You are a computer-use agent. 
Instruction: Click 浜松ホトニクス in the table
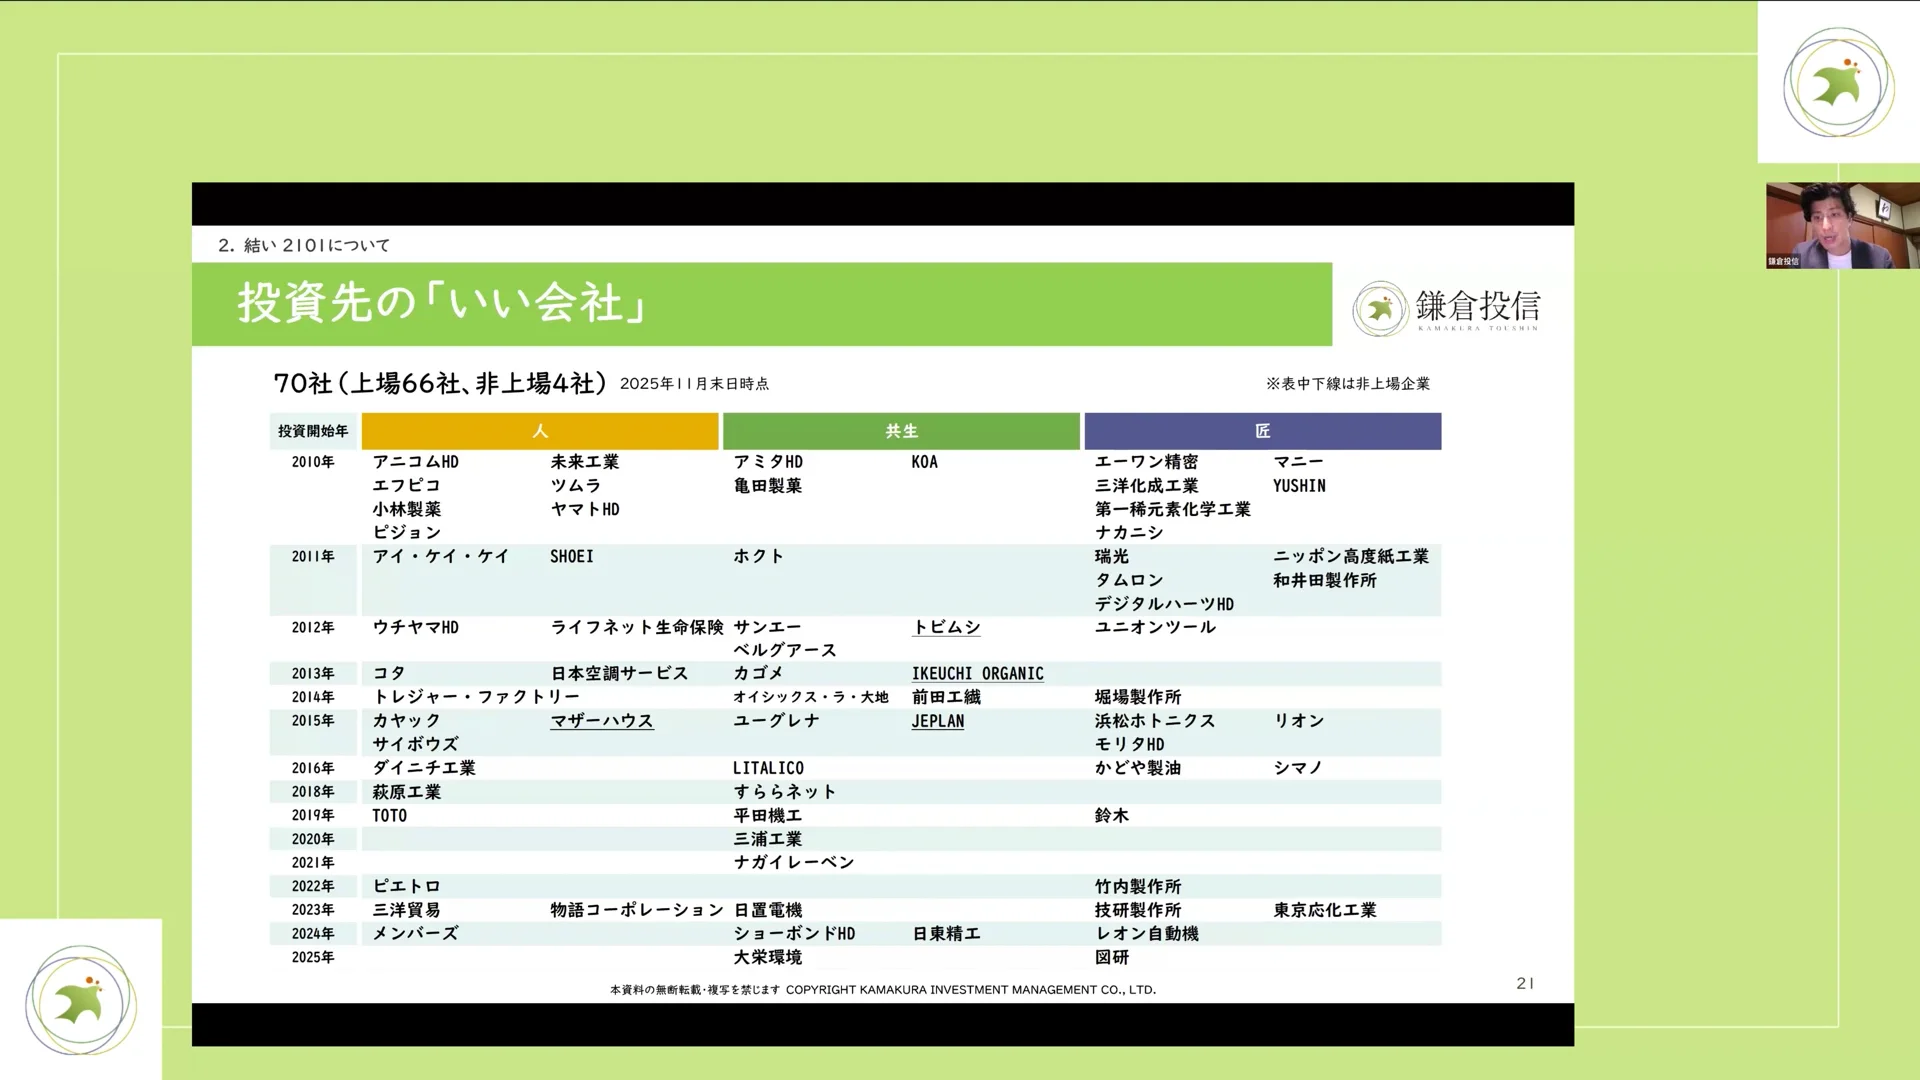click(x=1155, y=721)
